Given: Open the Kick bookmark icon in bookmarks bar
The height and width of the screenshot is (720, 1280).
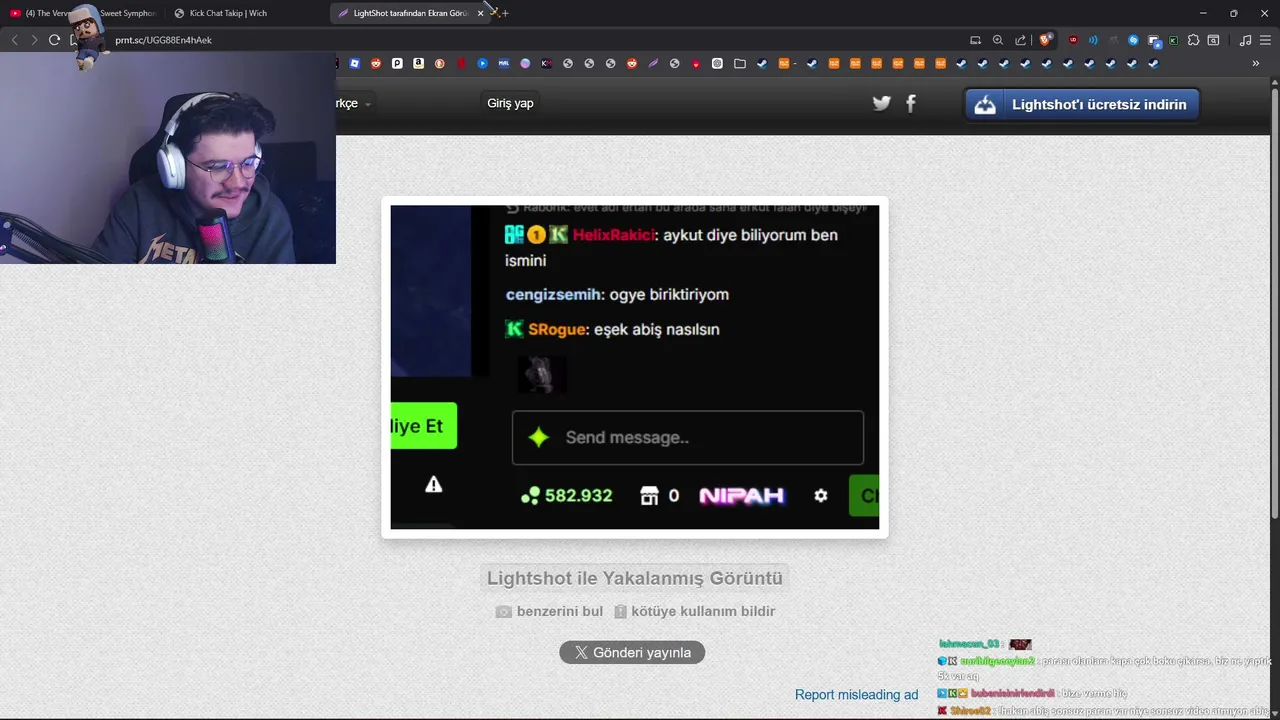Looking at the screenshot, I should [x=546, y=63].
